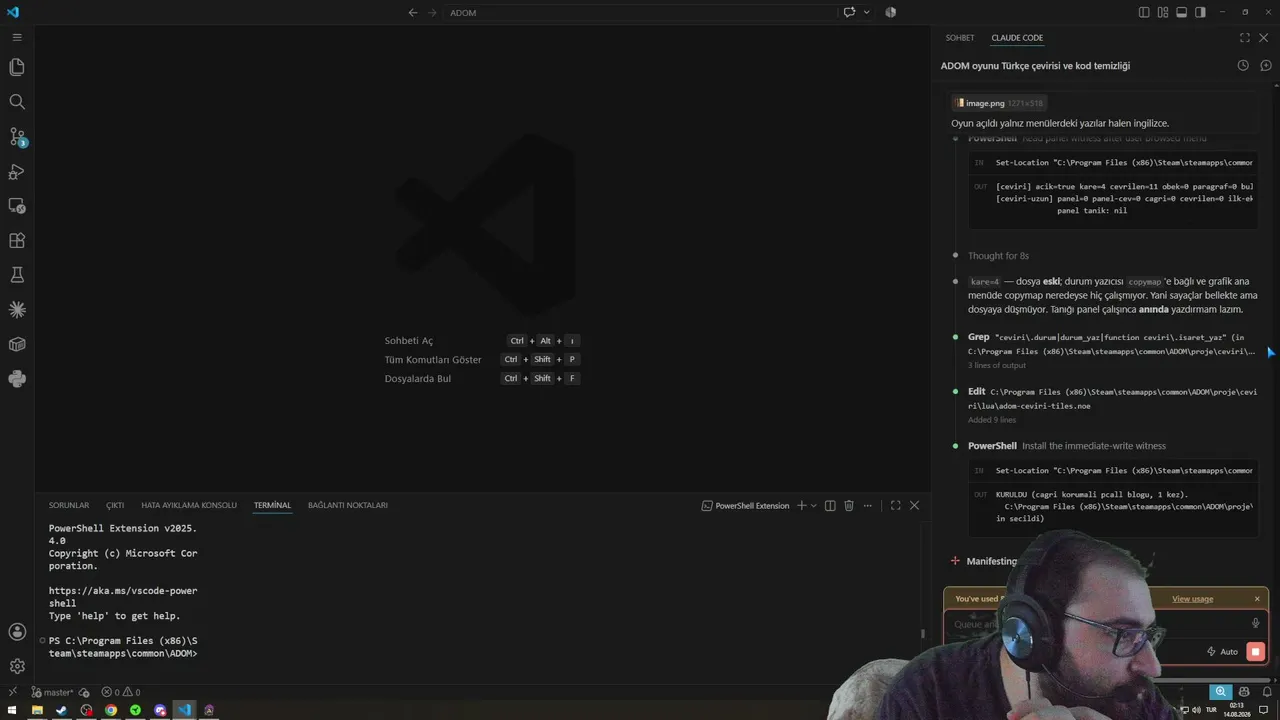Expand the 'Thought for 8s' block
Screen dimensions: 1280x720
coord(998,256)
